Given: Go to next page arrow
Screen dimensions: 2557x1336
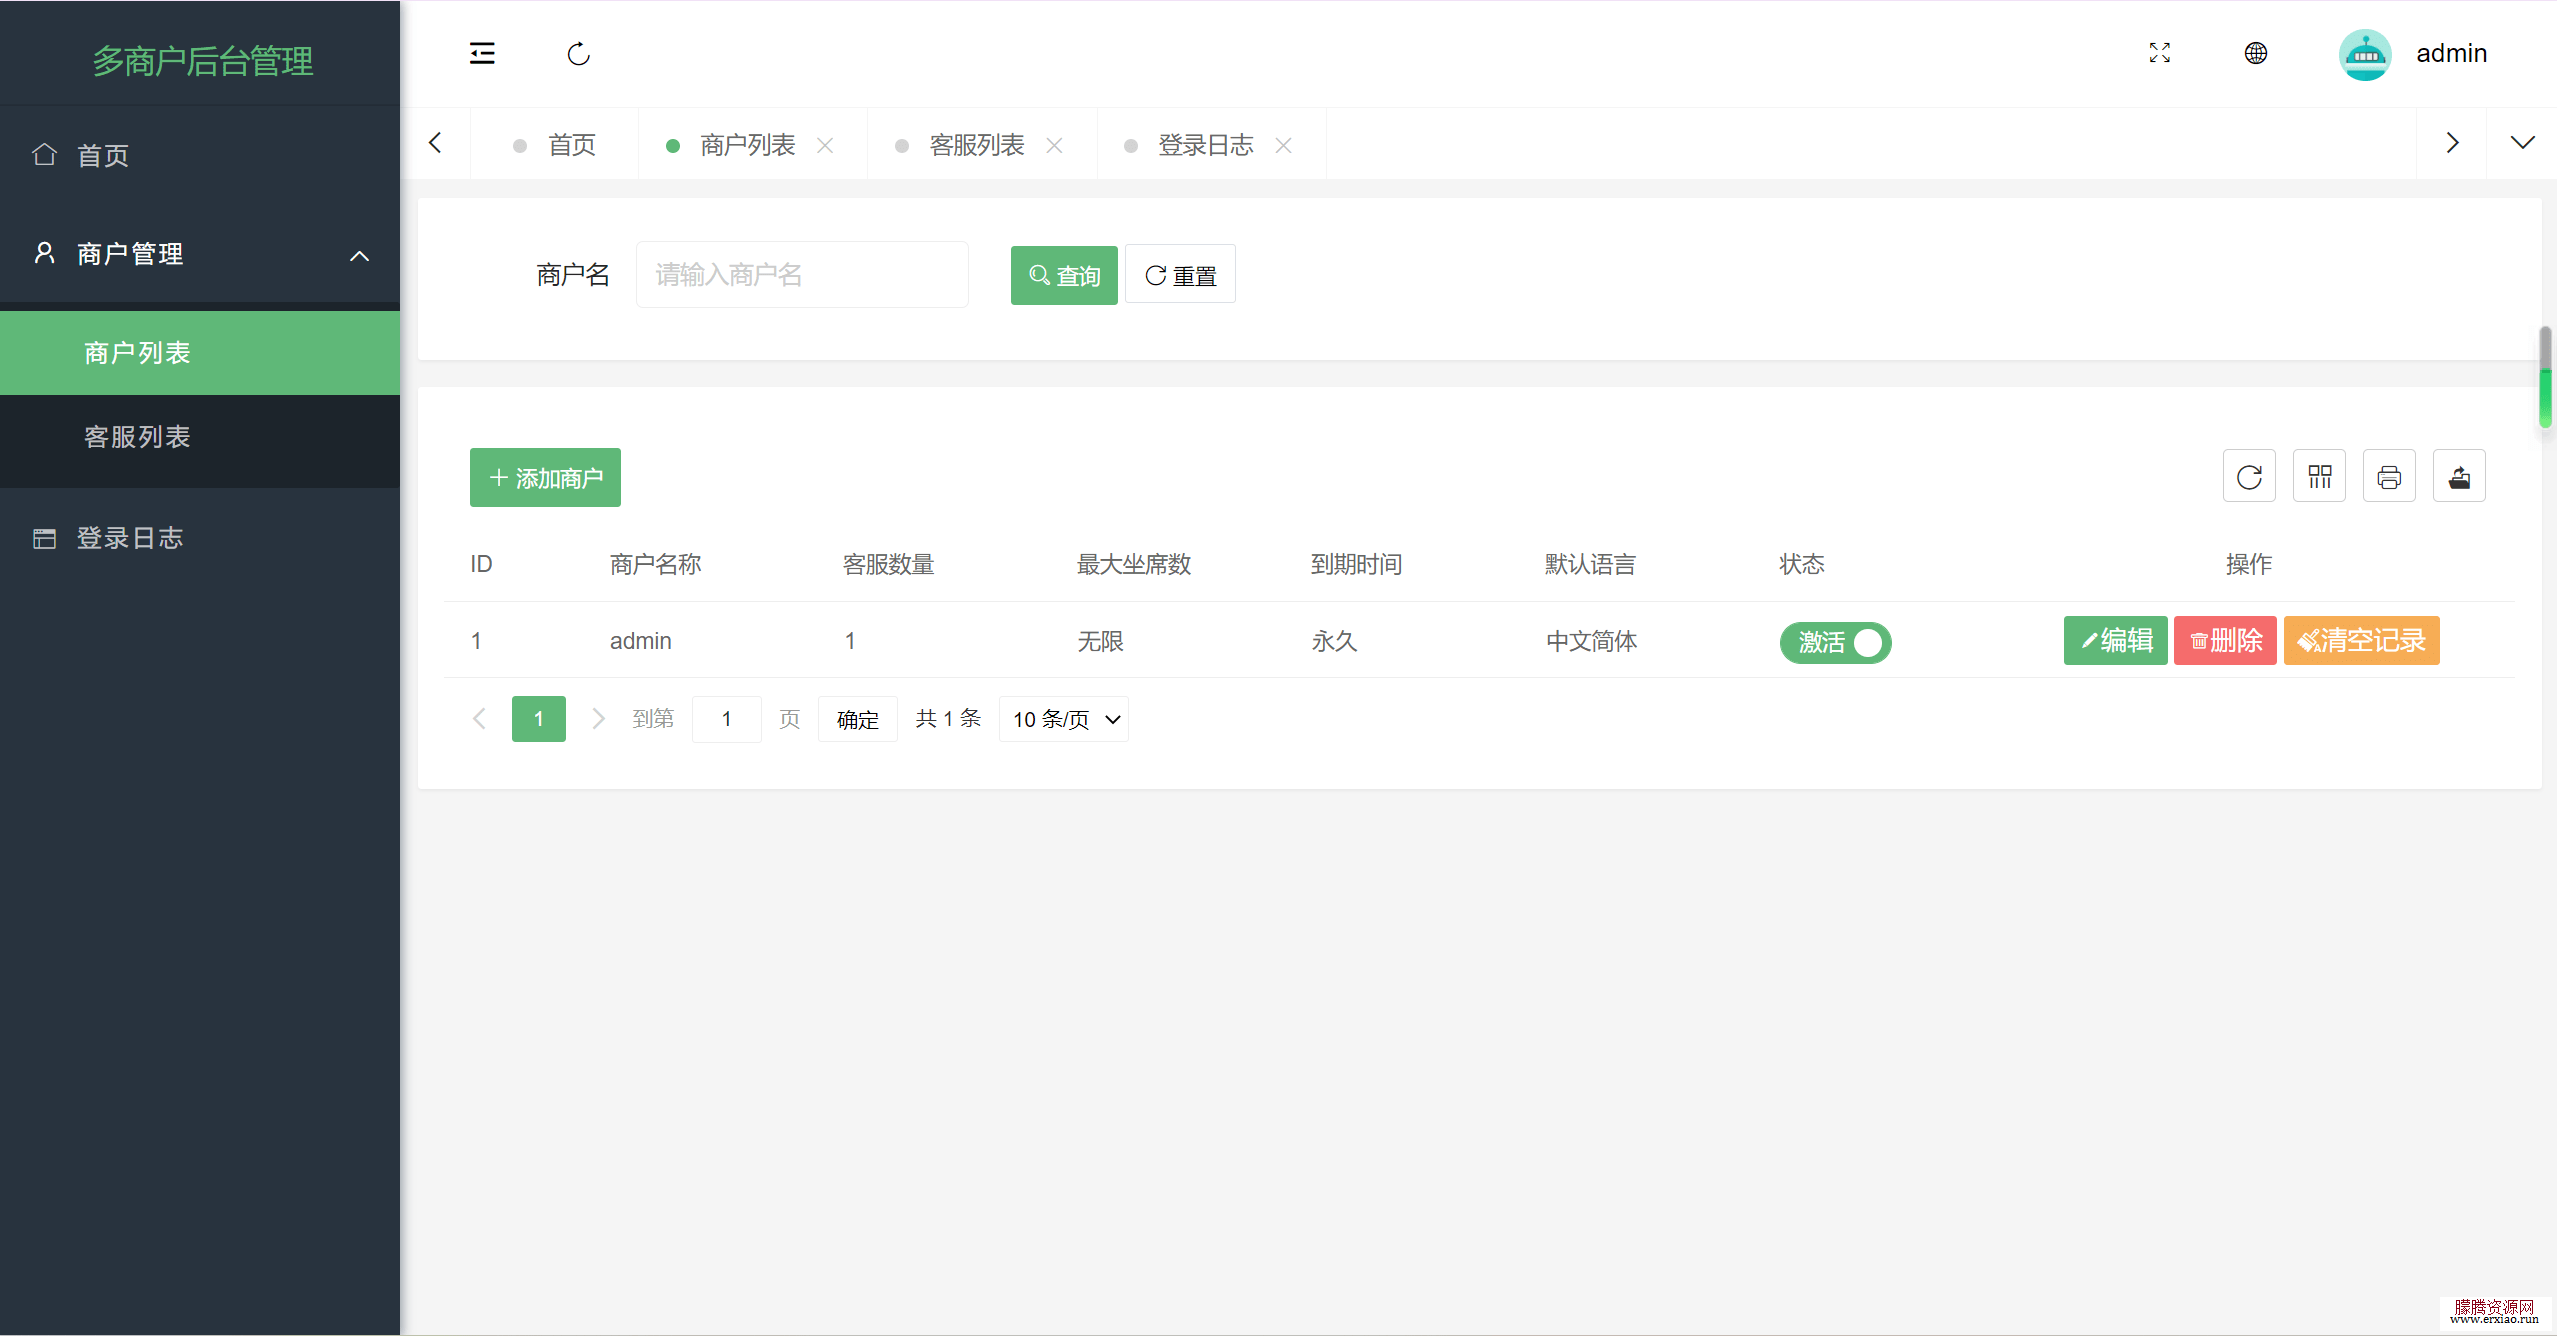Looking at the screenshot, I should [x=598, y=719].
